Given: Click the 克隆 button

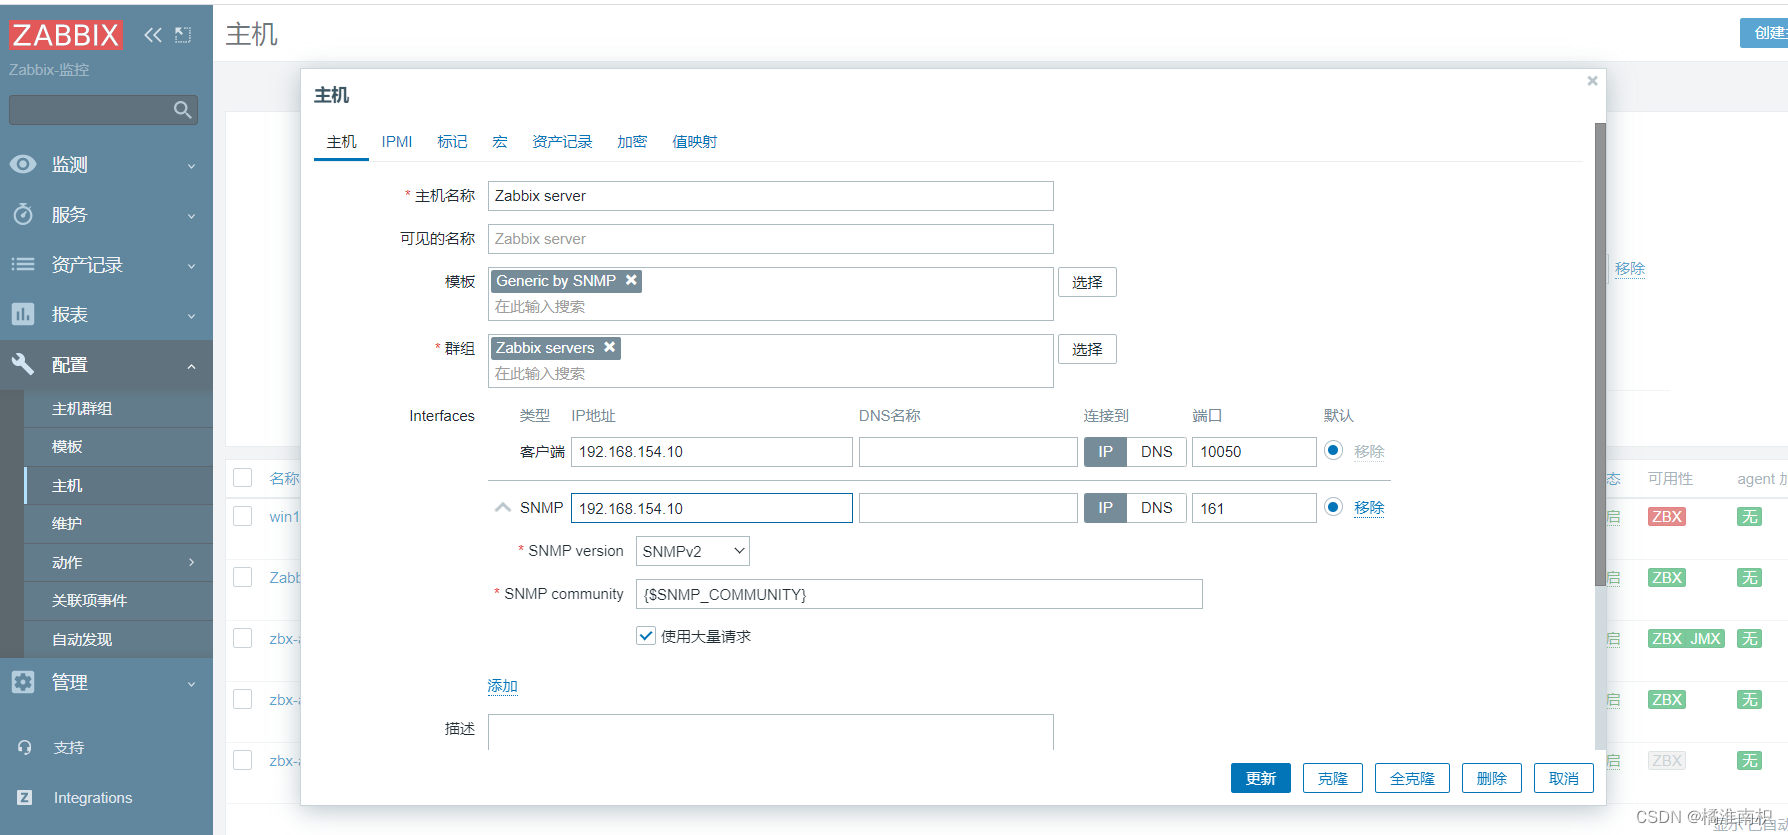Looking at the screenshot, I should pos(1333,778).
